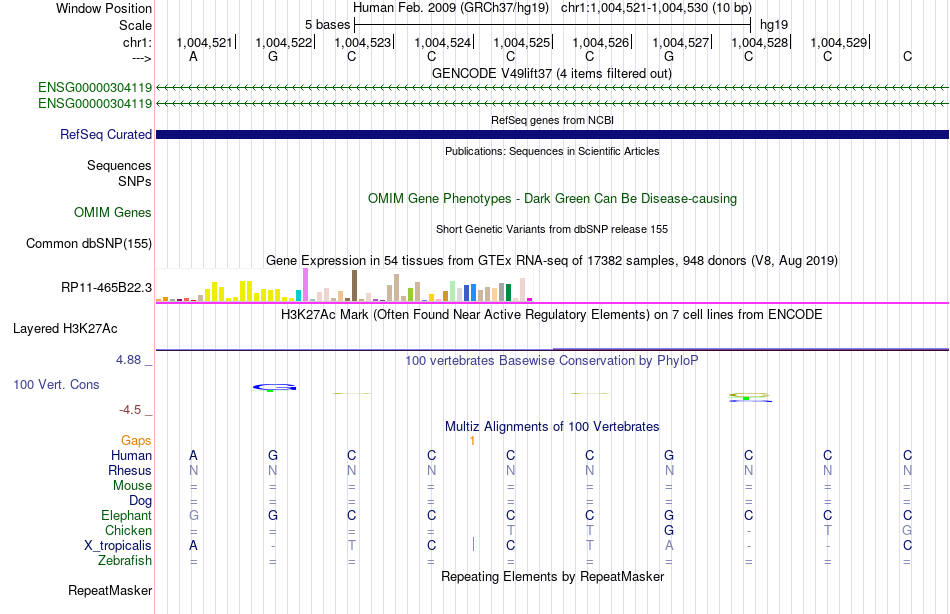Click the chr1: ruler label
The width and height of the screenshot is (950, 614).
137,42
